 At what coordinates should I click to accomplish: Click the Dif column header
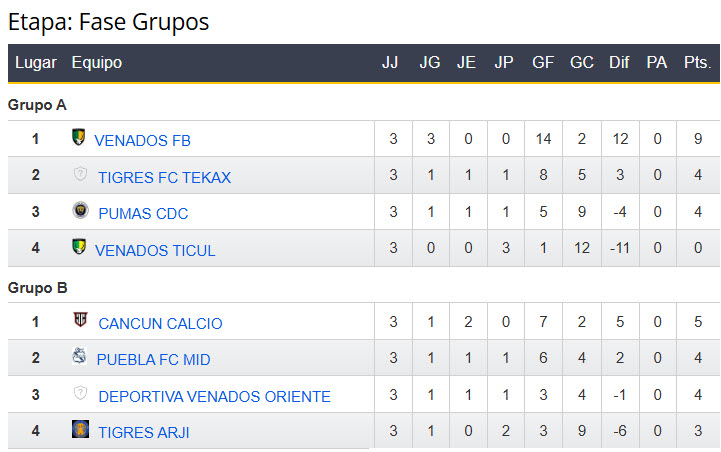click(619, 63)
